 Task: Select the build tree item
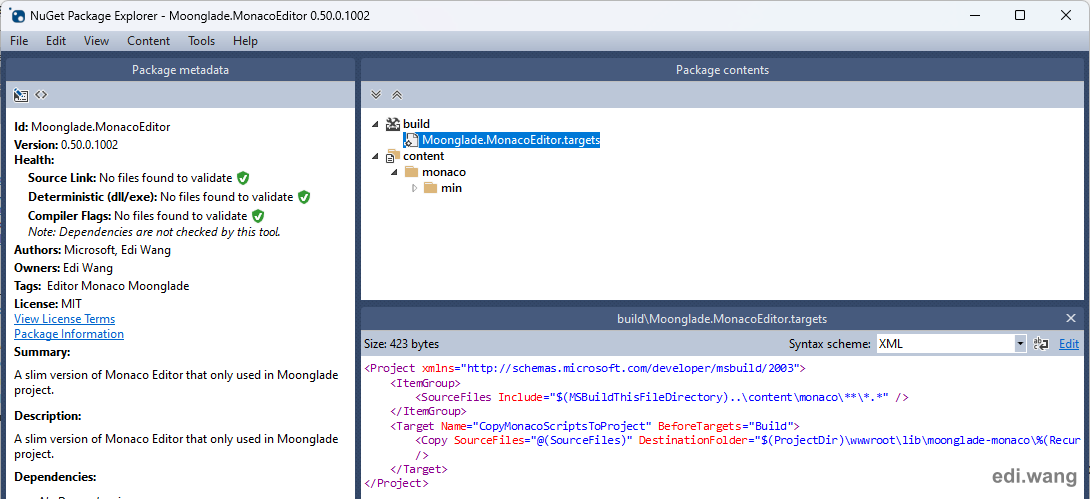[416, 124]
